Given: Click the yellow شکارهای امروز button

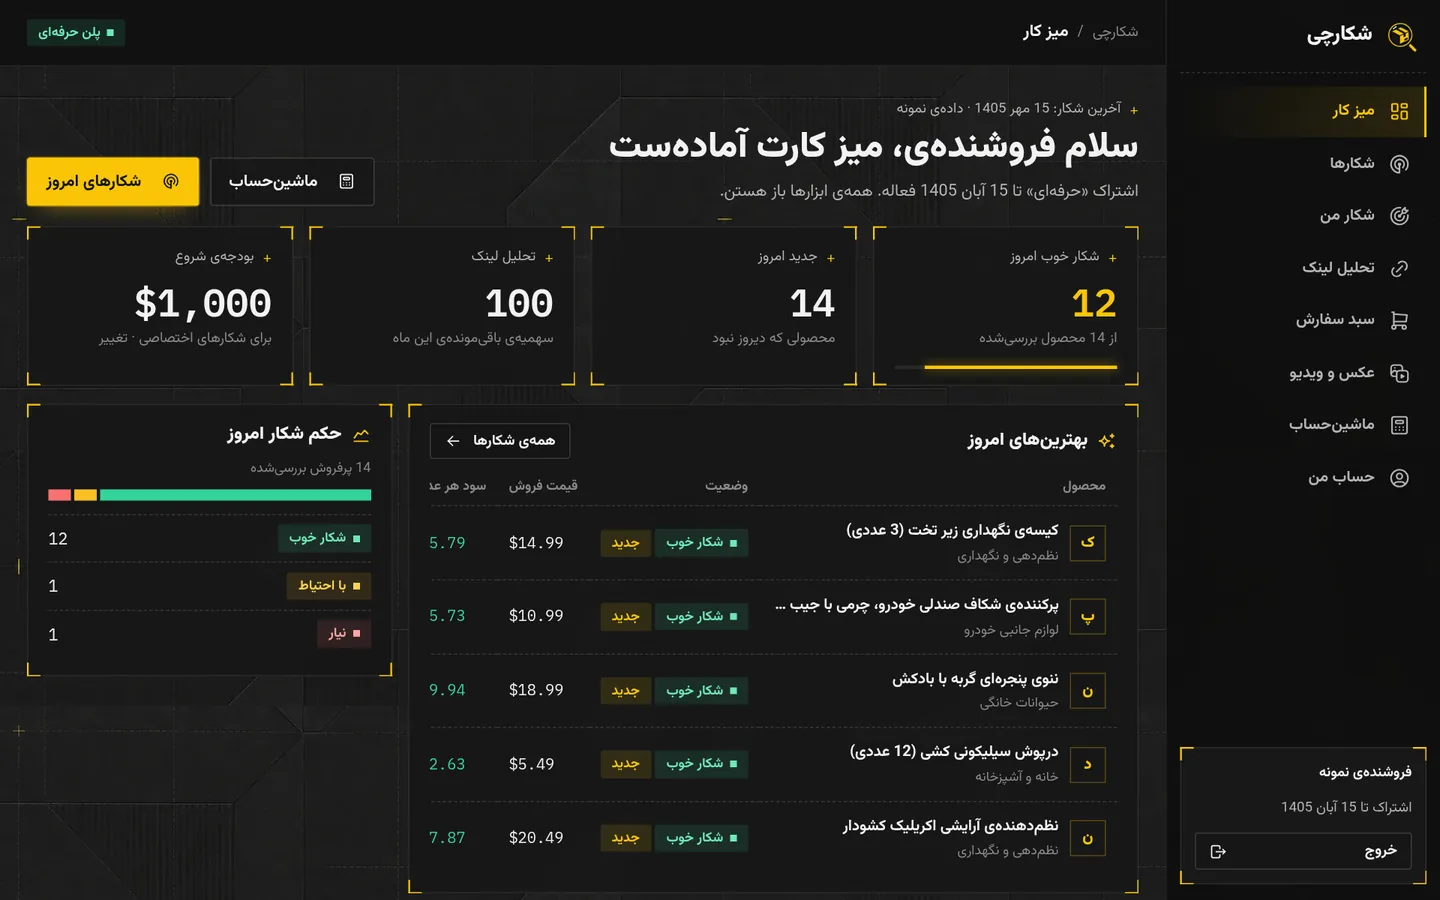Looking at the screenshot, I should coord(113,181).
